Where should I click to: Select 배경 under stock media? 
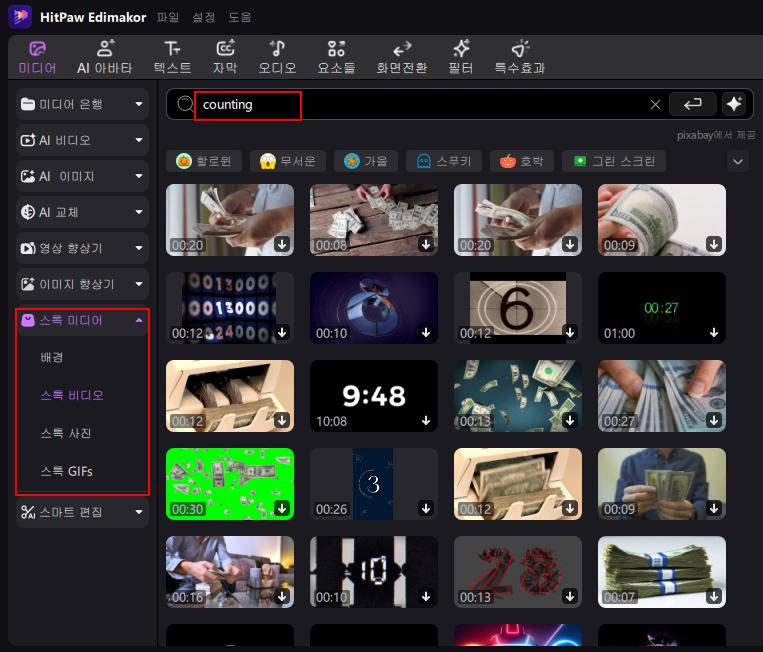click(x=52, y=357)
